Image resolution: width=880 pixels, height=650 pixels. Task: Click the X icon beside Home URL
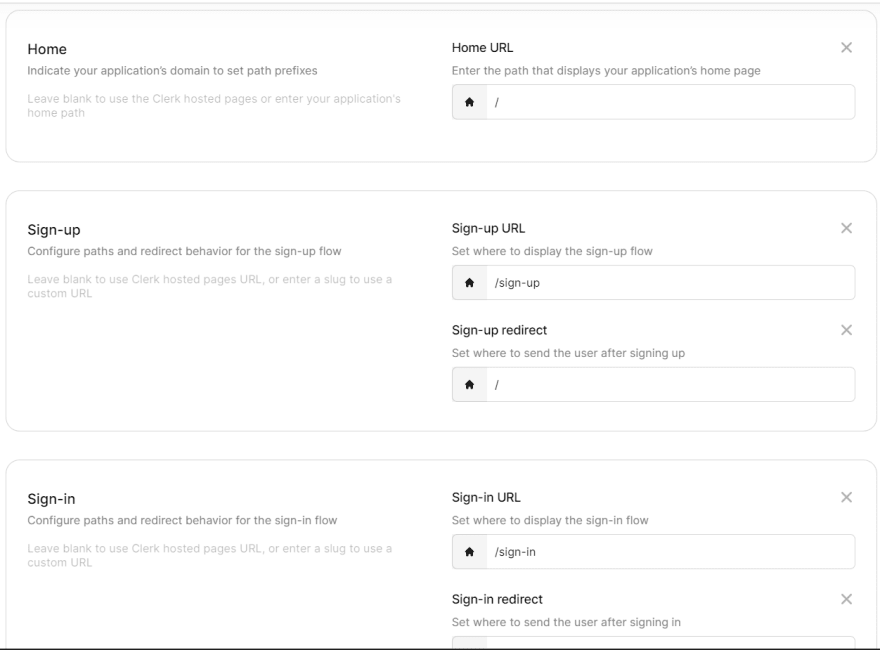[x=846, y=48]
